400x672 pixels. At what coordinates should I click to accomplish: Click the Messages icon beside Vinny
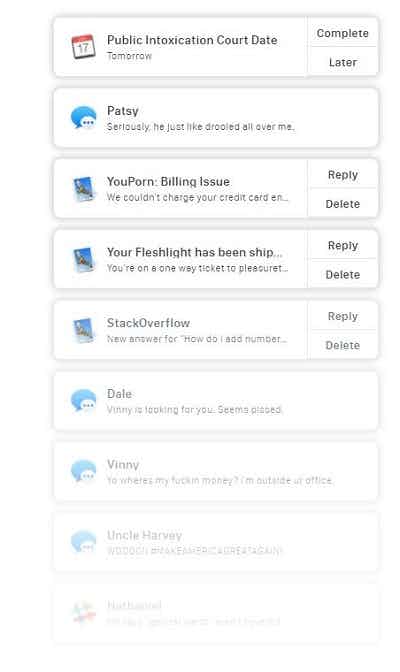tap(83, 471)
